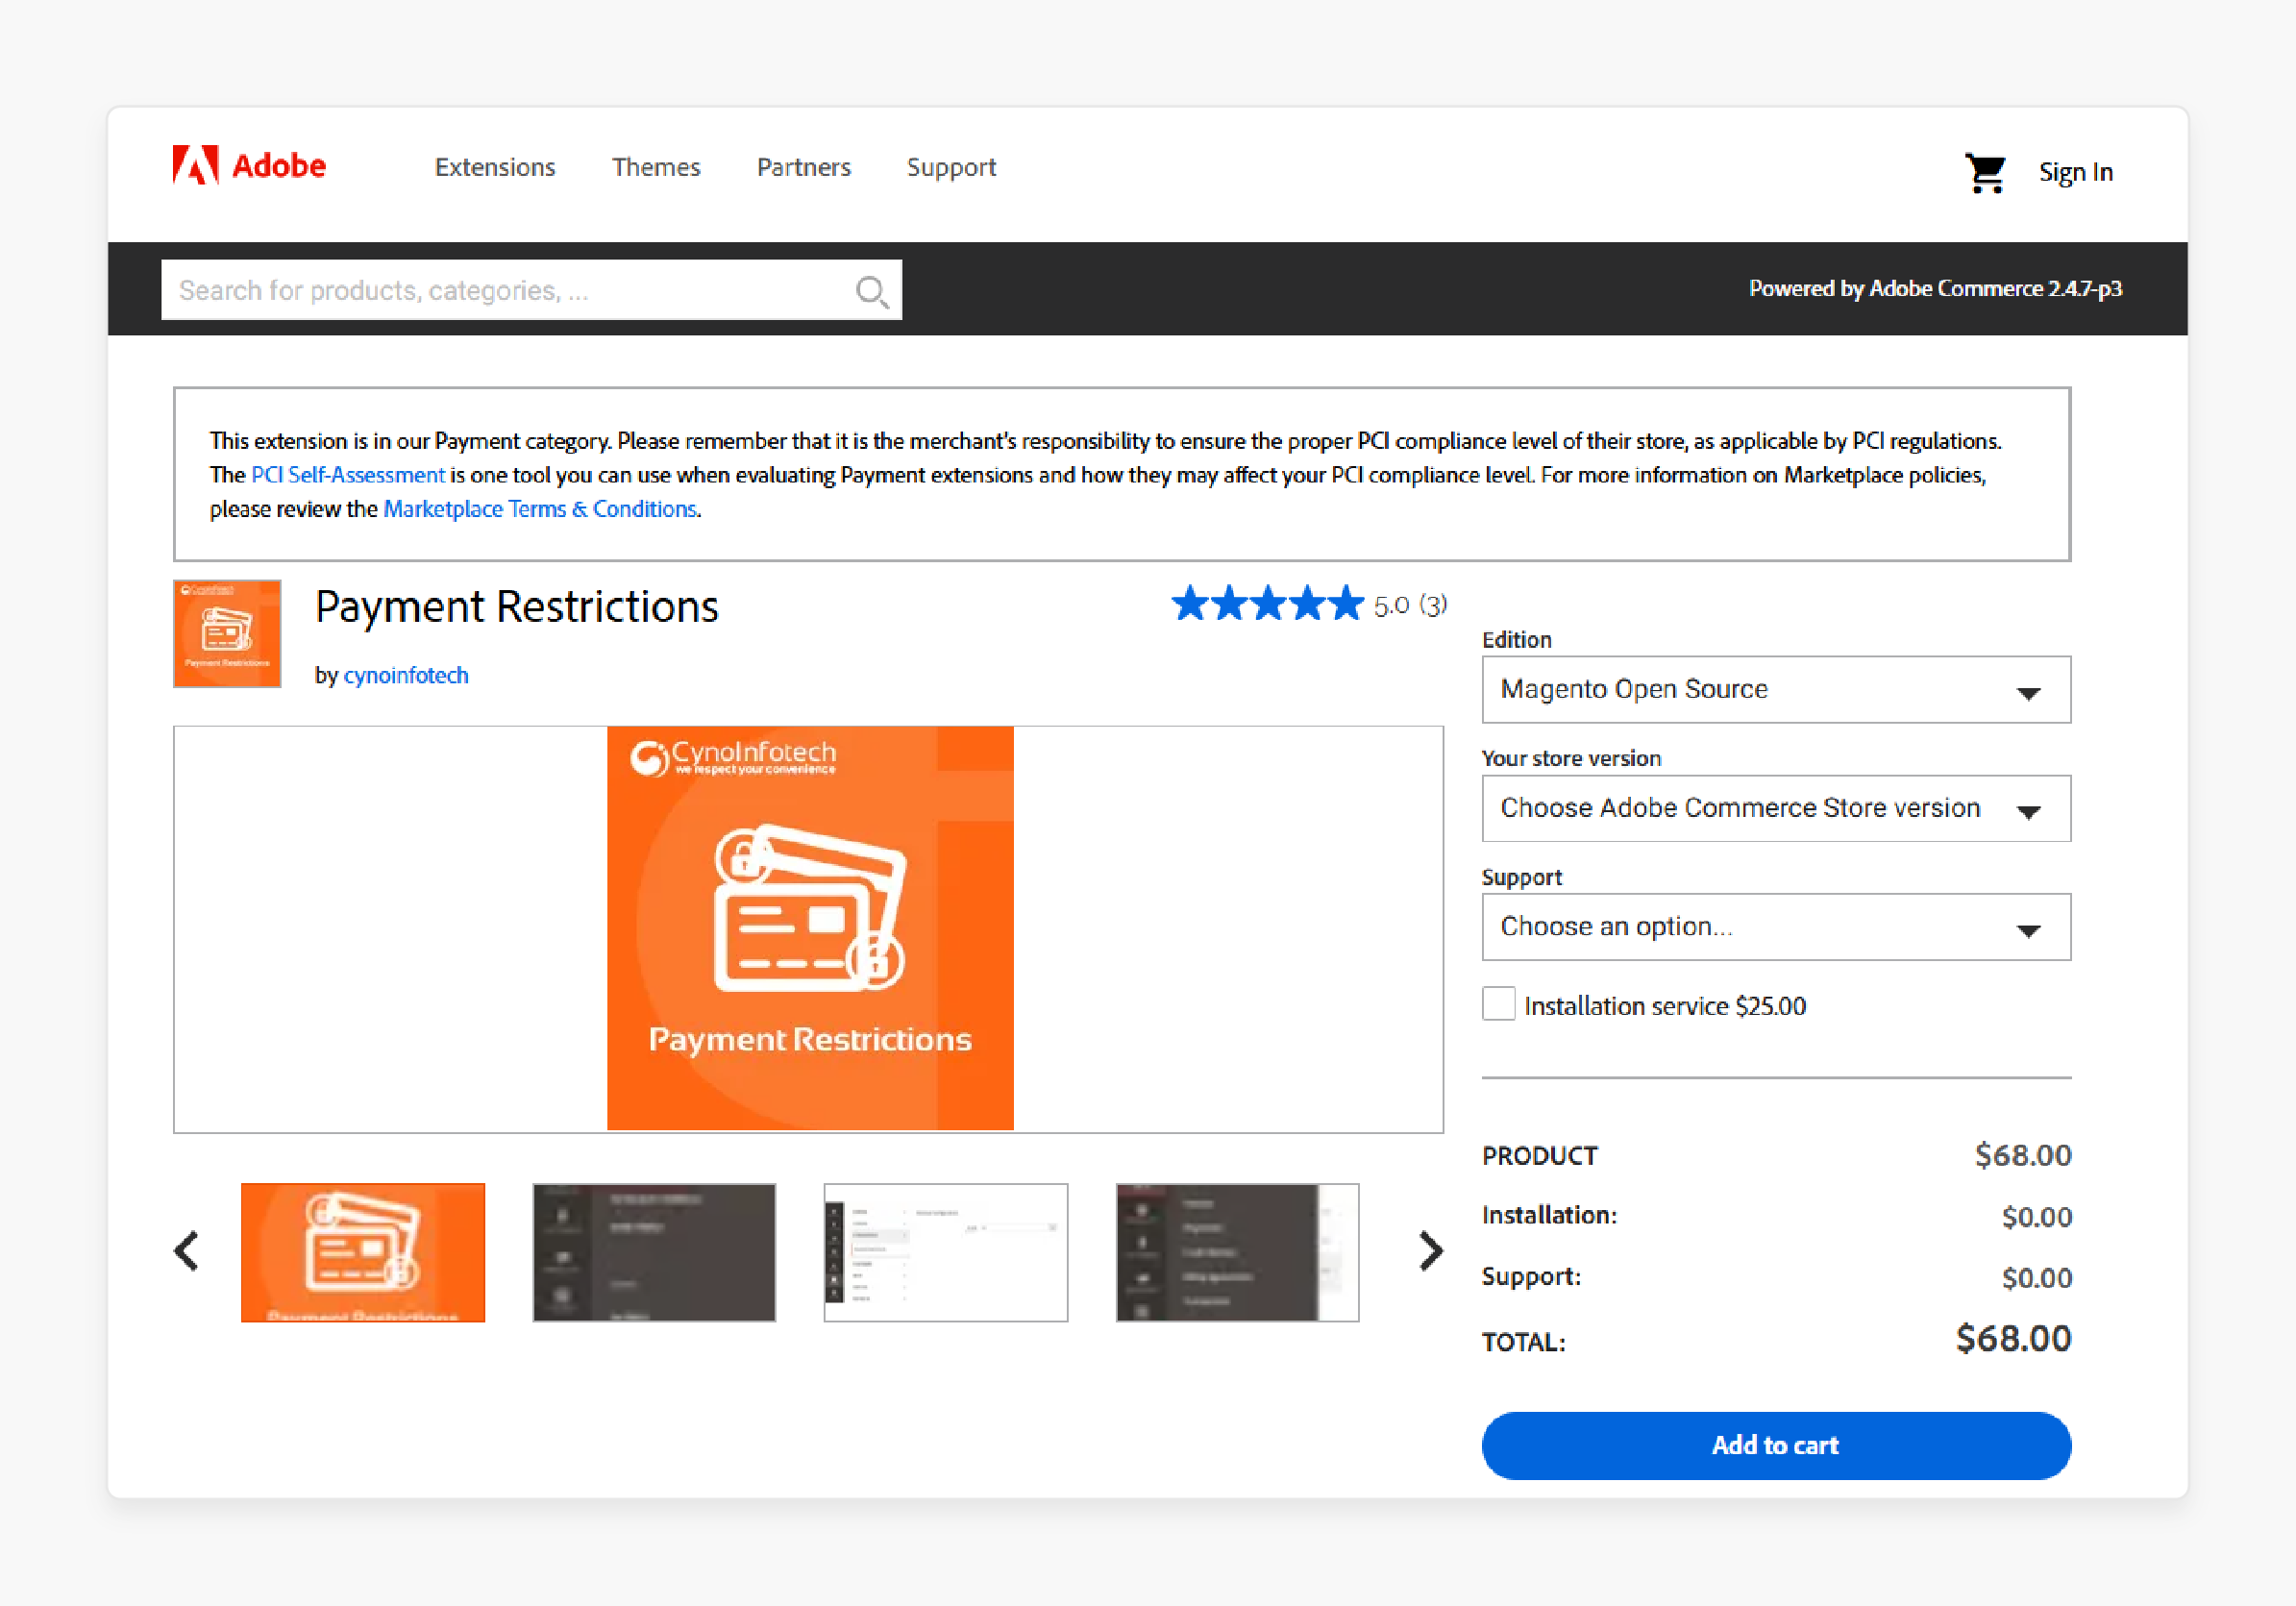Screen dimensions: 2296x1606
Task: Open Choose Adobe Commerce Store version dropdown
Action: pyautogui.click(x=1776, y=808)
